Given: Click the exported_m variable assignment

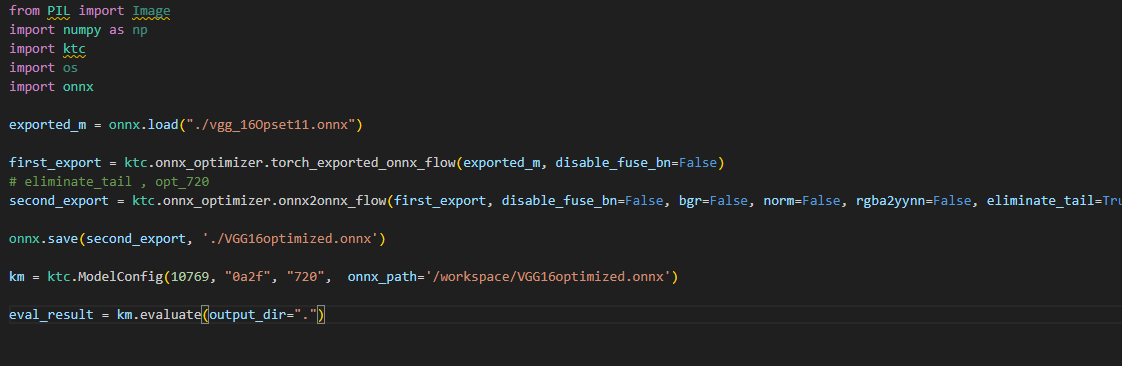Looking at the screenshot, I should pos(47,125).
